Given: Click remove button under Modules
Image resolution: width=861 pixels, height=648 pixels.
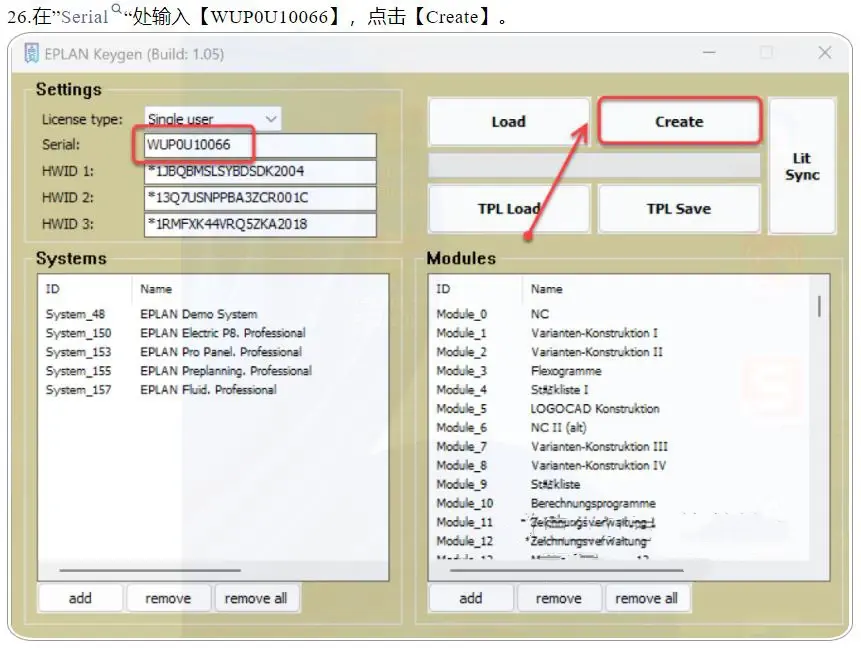Looking at the screenshot, I should click(558, 598).
